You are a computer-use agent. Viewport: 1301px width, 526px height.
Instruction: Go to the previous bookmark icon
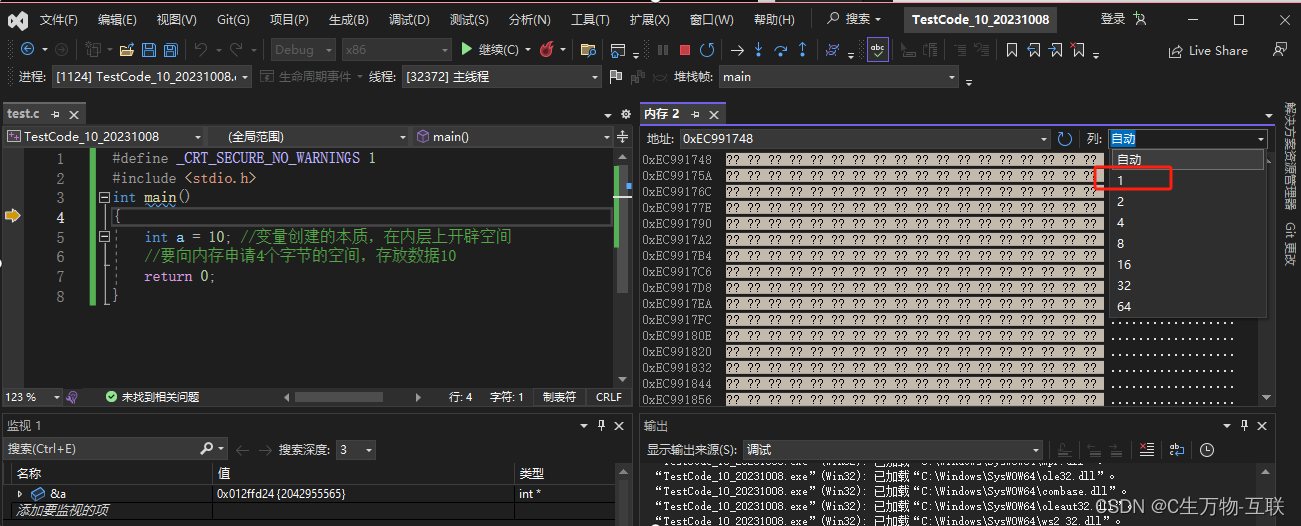tap(1034, 49)
